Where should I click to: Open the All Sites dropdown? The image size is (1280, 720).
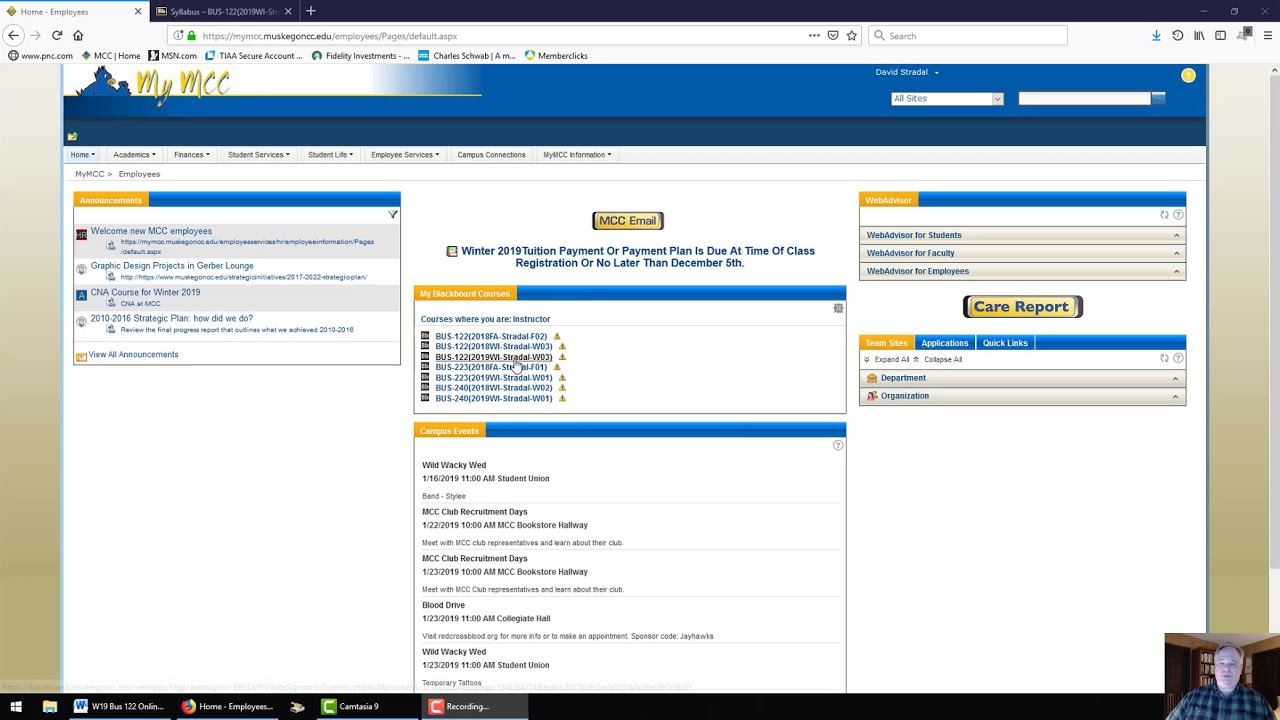pyautogui.click(x=947, y=98)
